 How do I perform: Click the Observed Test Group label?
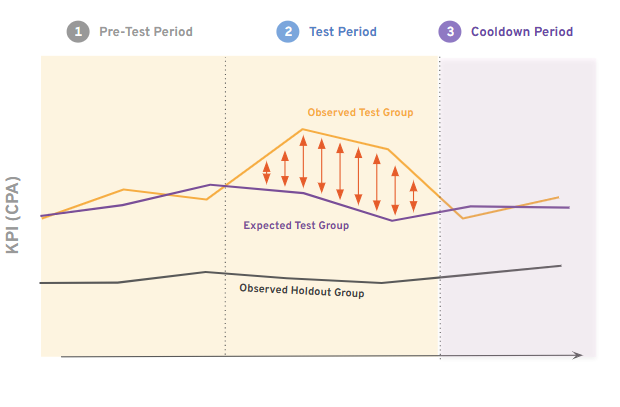click(360, 113)
